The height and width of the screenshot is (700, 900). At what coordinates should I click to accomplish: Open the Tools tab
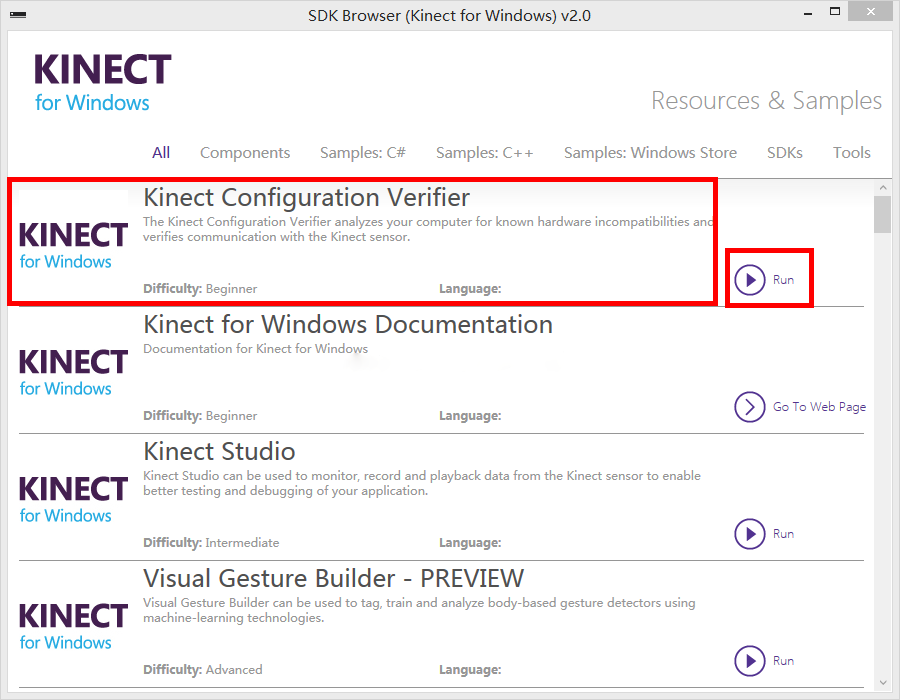(852, 153)
